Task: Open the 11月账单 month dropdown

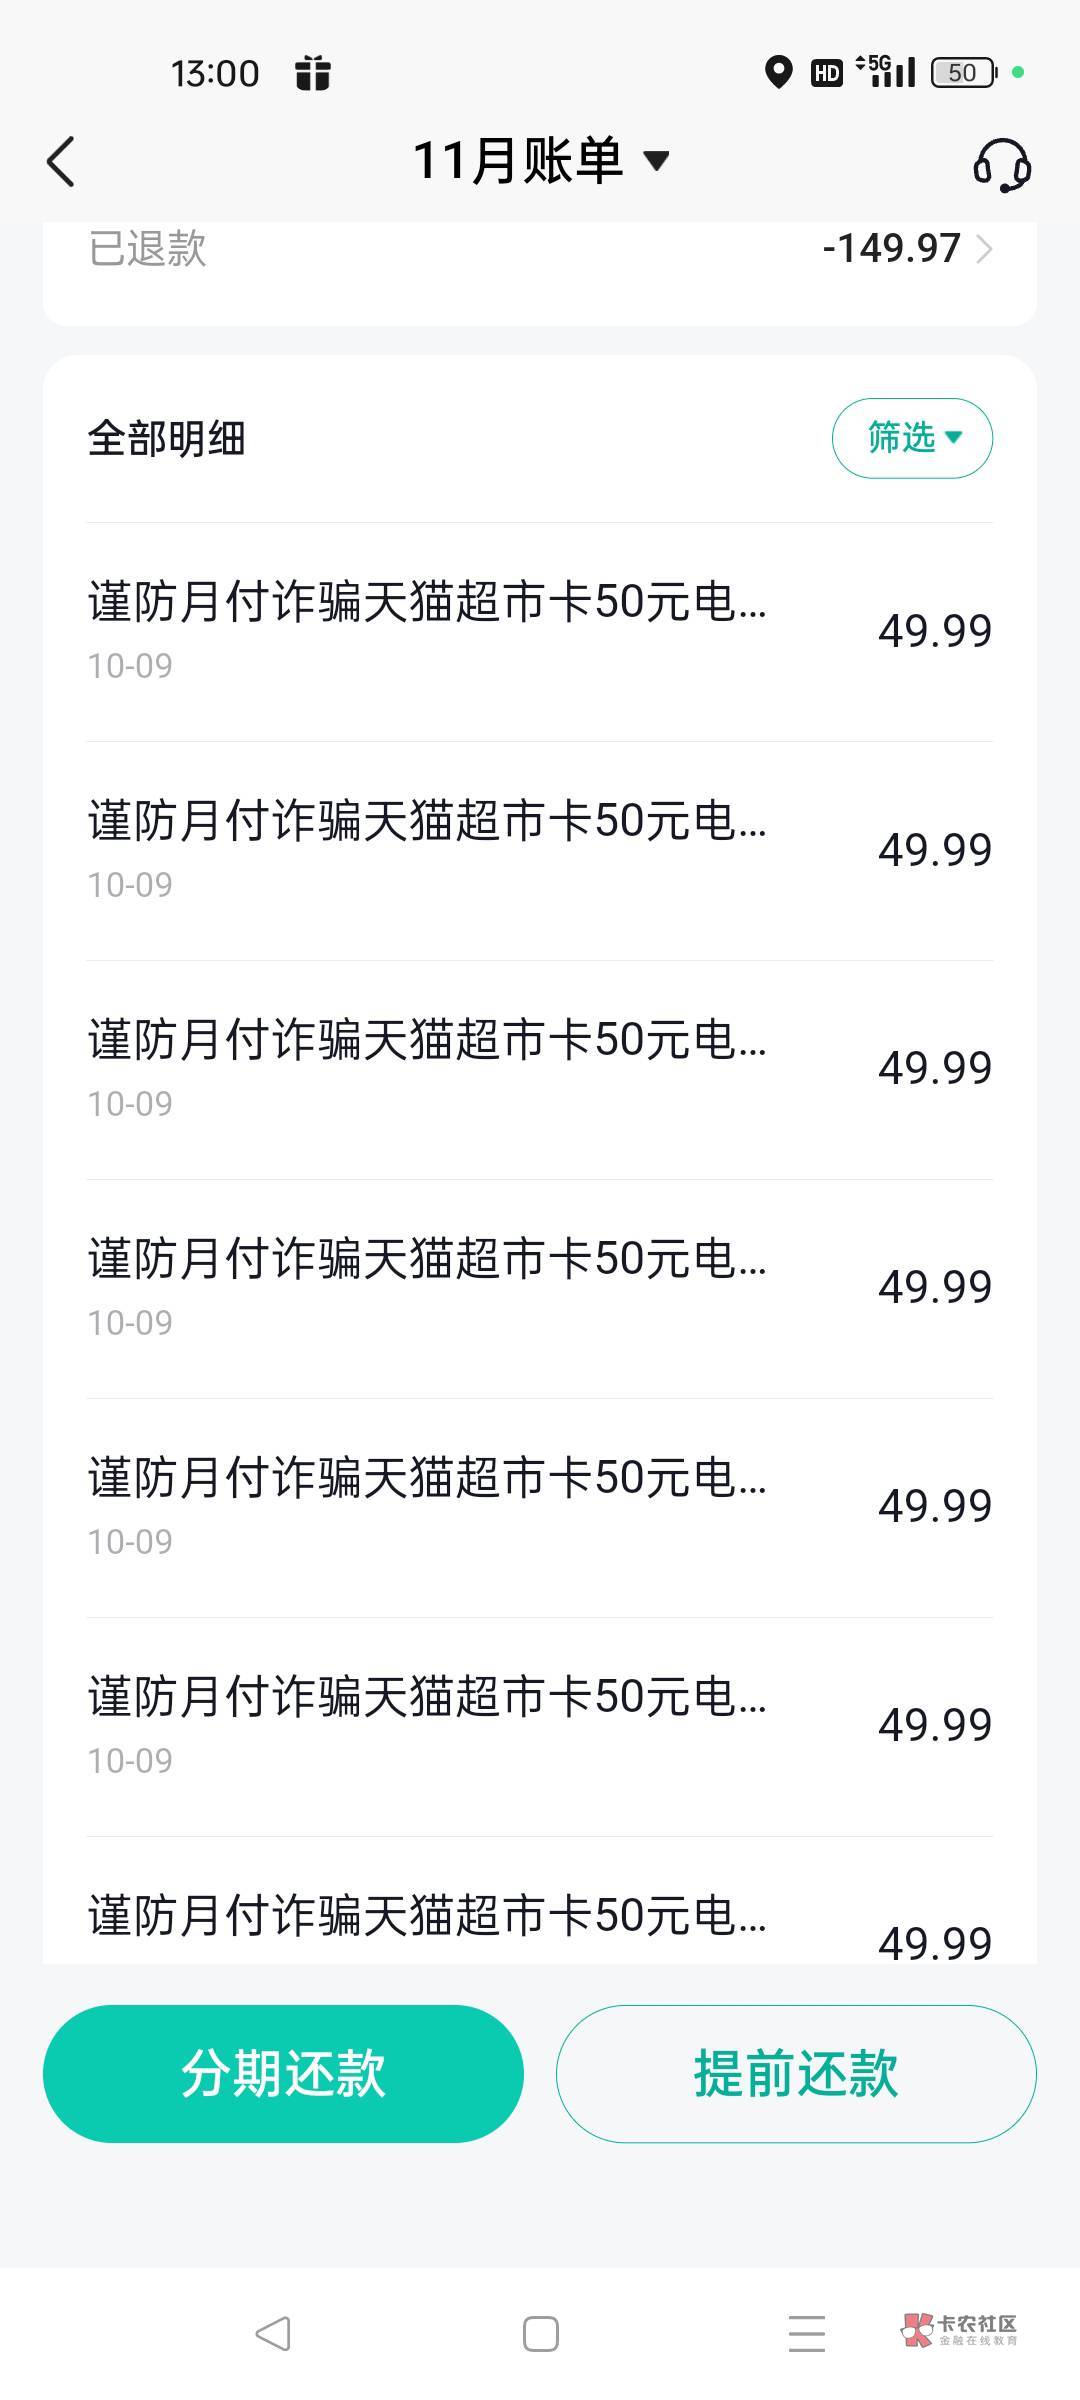Action: point(541,161)
